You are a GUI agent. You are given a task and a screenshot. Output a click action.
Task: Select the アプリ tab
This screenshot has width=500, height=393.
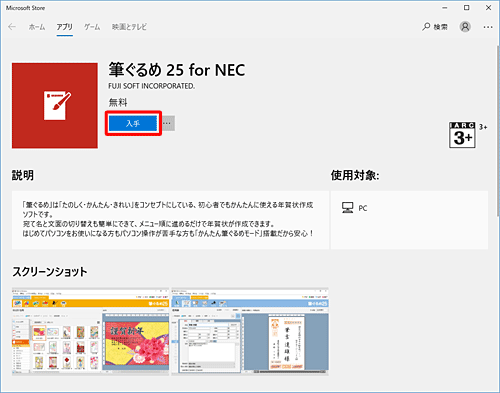click(64, 27)
